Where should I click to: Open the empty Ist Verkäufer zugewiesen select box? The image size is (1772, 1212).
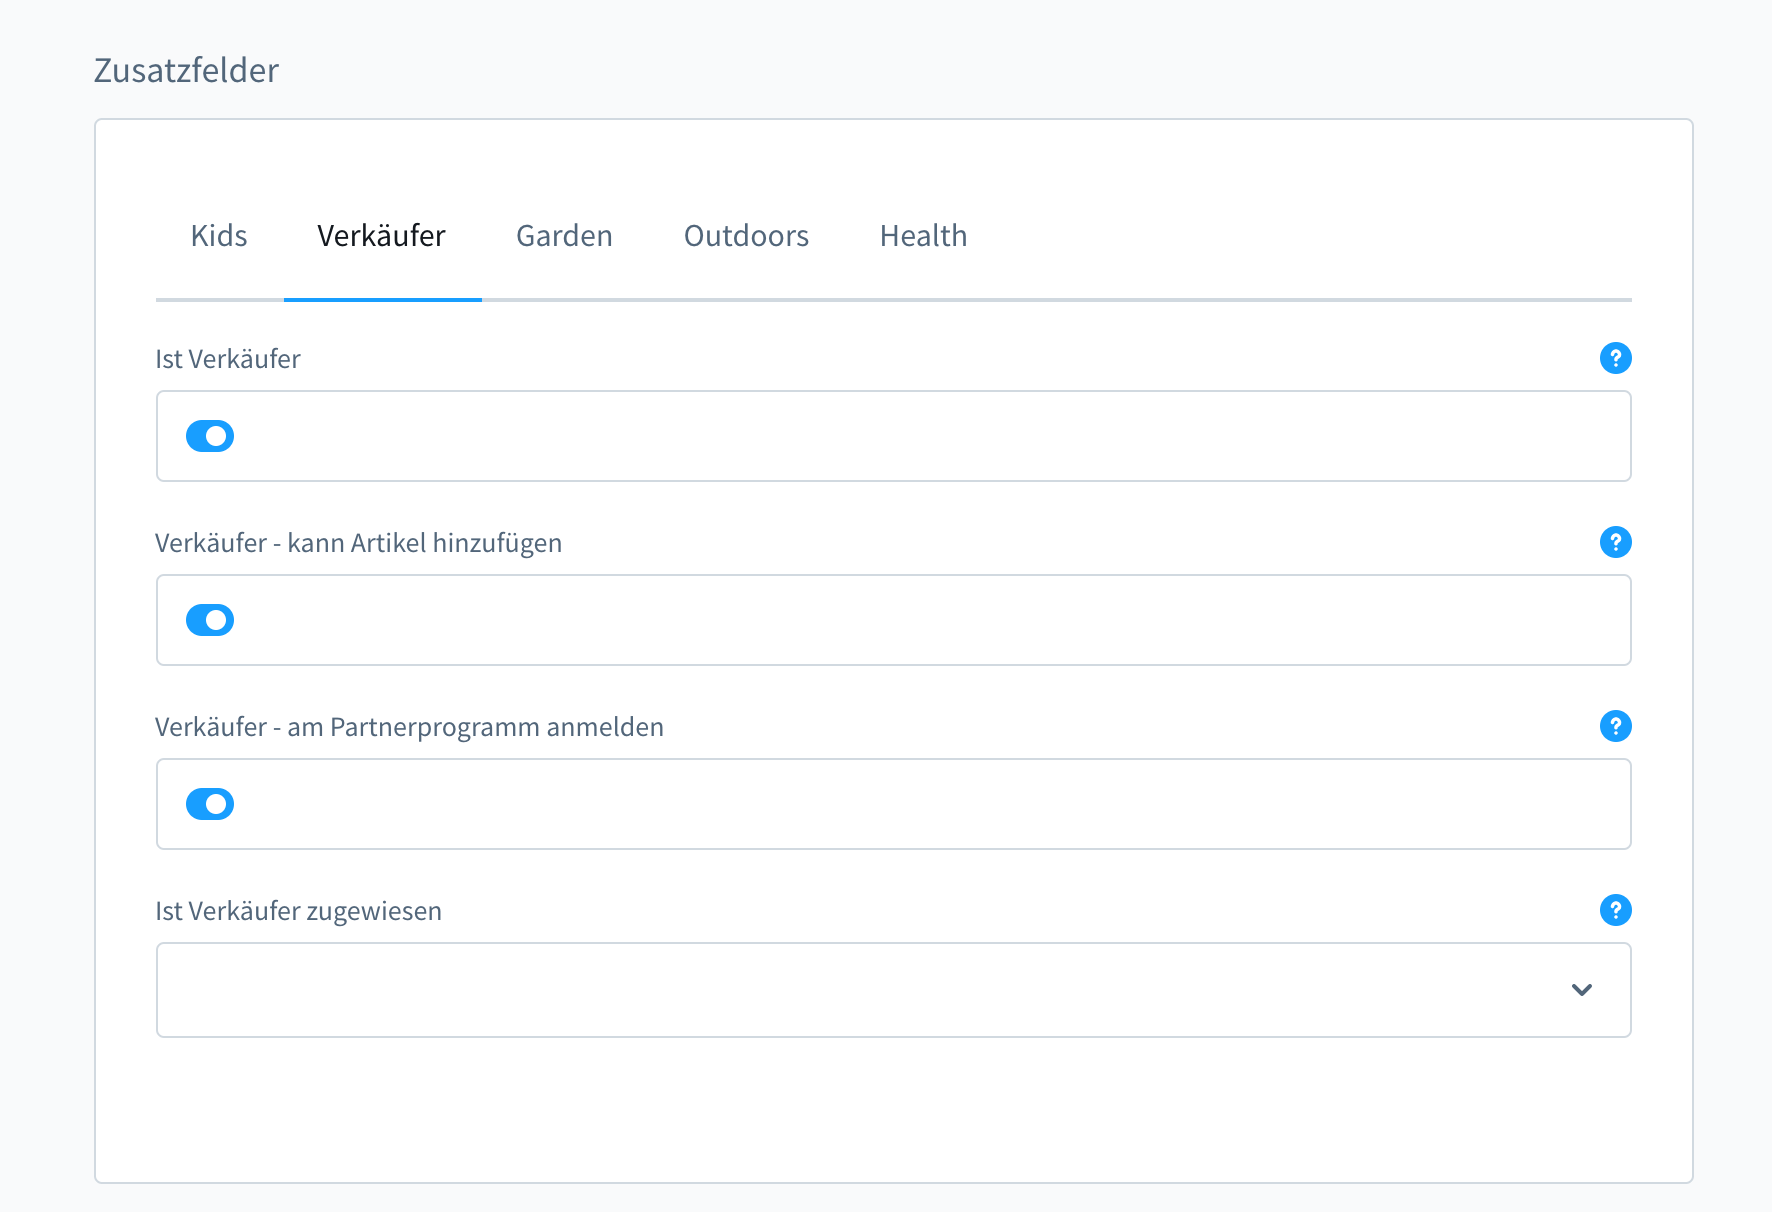[893, 990]
